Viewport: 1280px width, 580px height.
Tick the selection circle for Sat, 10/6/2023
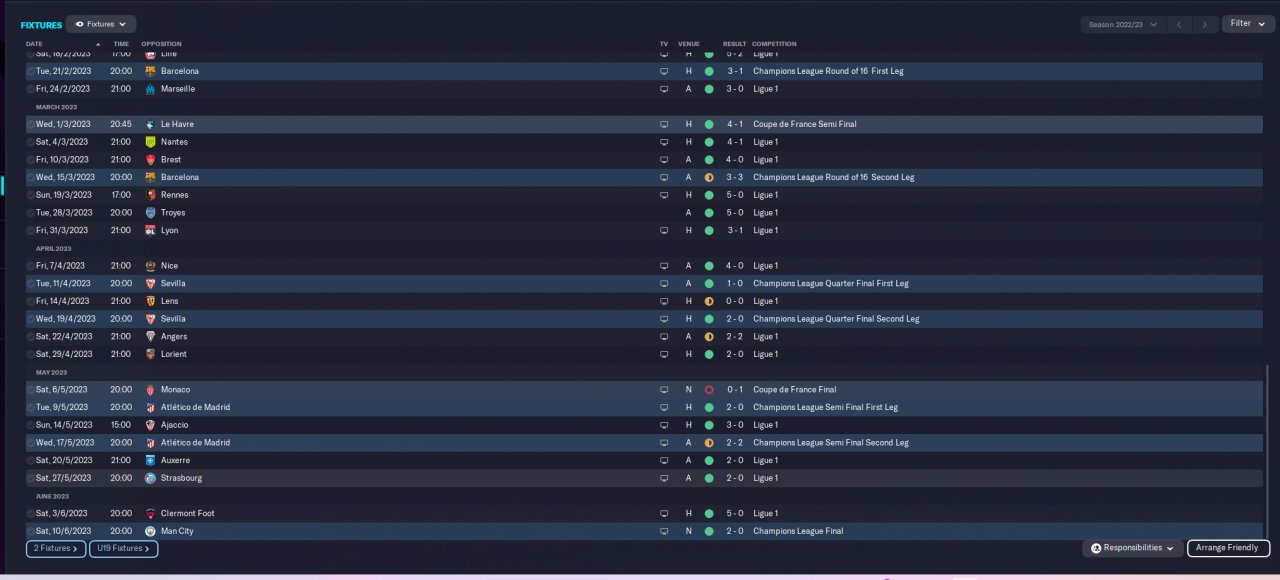(31, 531)
